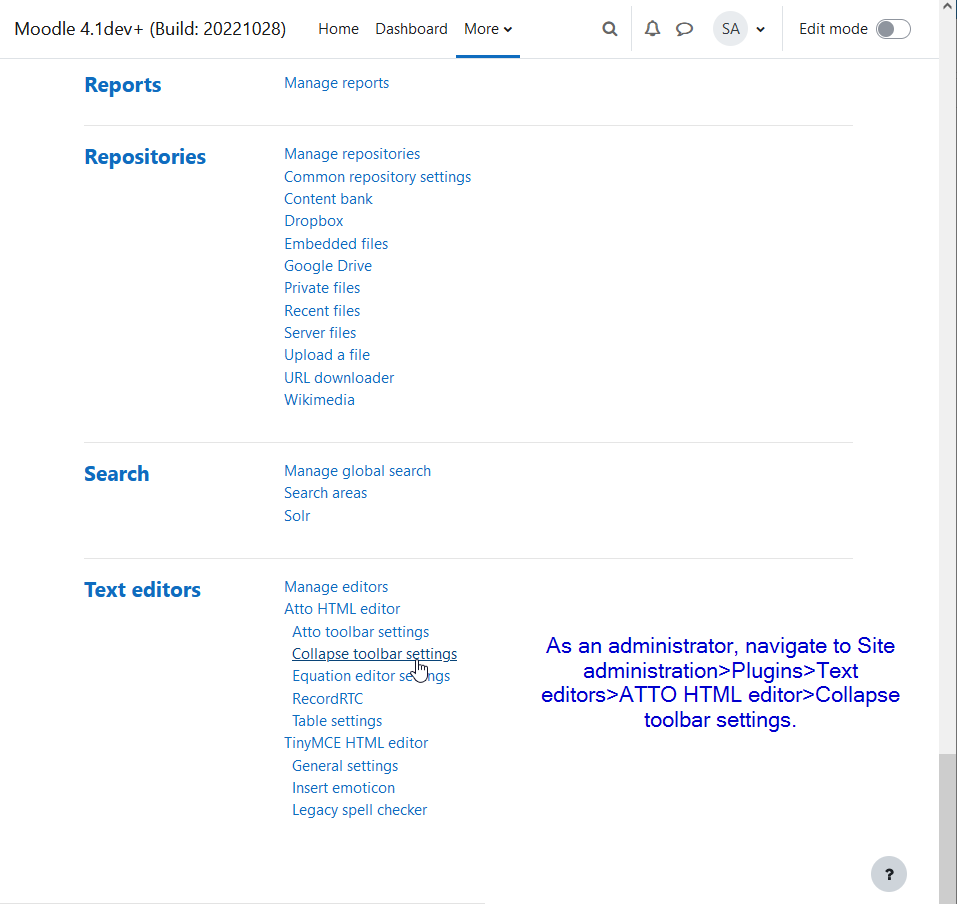Open Common repository settings link
The width and height of the screenshot is (957, 904).
(x=377, y=177)
